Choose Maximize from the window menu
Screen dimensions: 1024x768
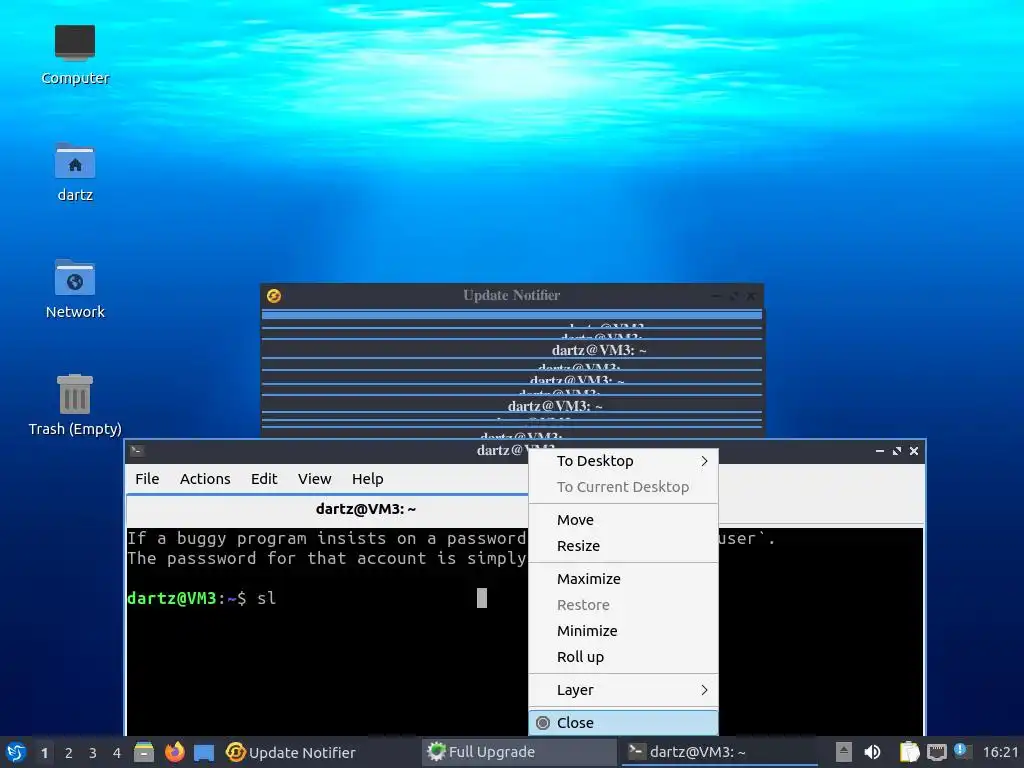coord(623,579)
